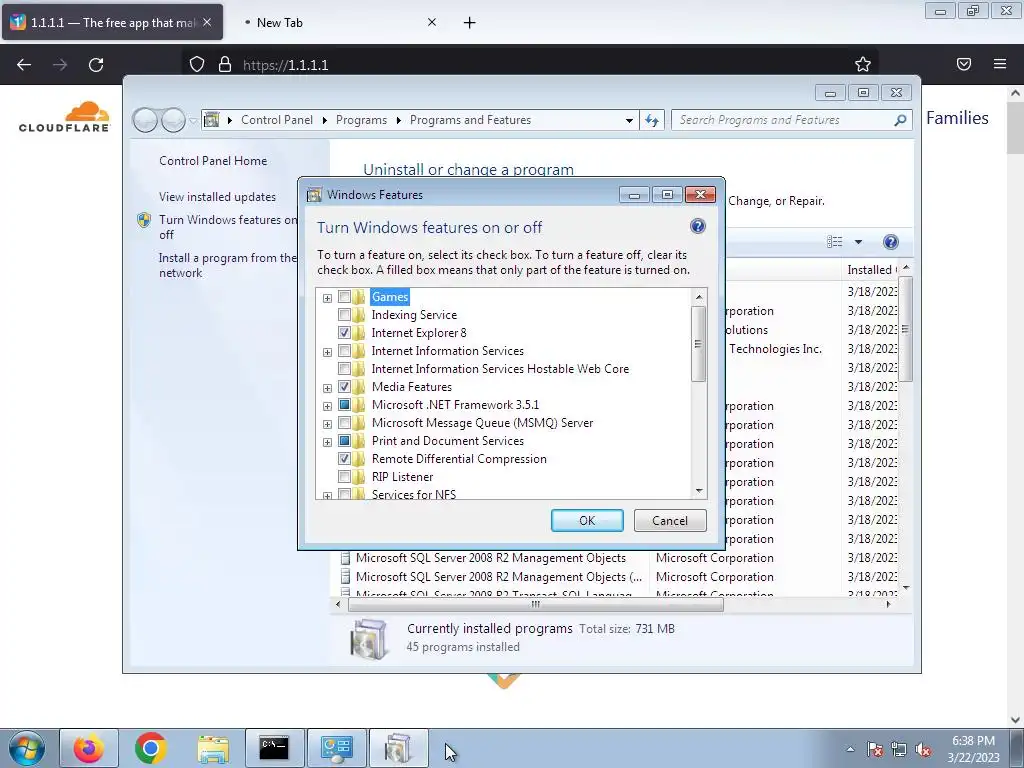Show hidden system tray icons arrow
The image size is (1024, 768).
(850, 749)
